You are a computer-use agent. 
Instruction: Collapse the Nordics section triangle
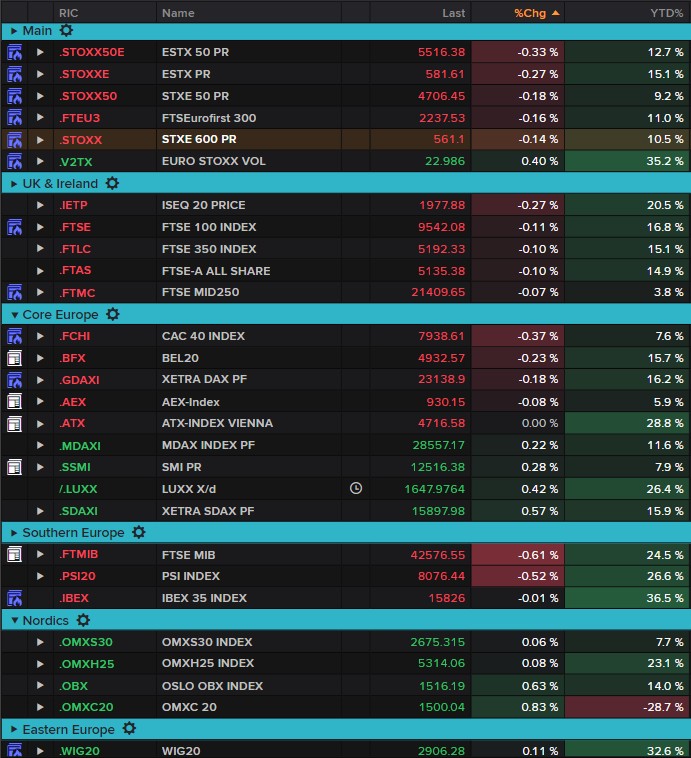click(14, 621)
